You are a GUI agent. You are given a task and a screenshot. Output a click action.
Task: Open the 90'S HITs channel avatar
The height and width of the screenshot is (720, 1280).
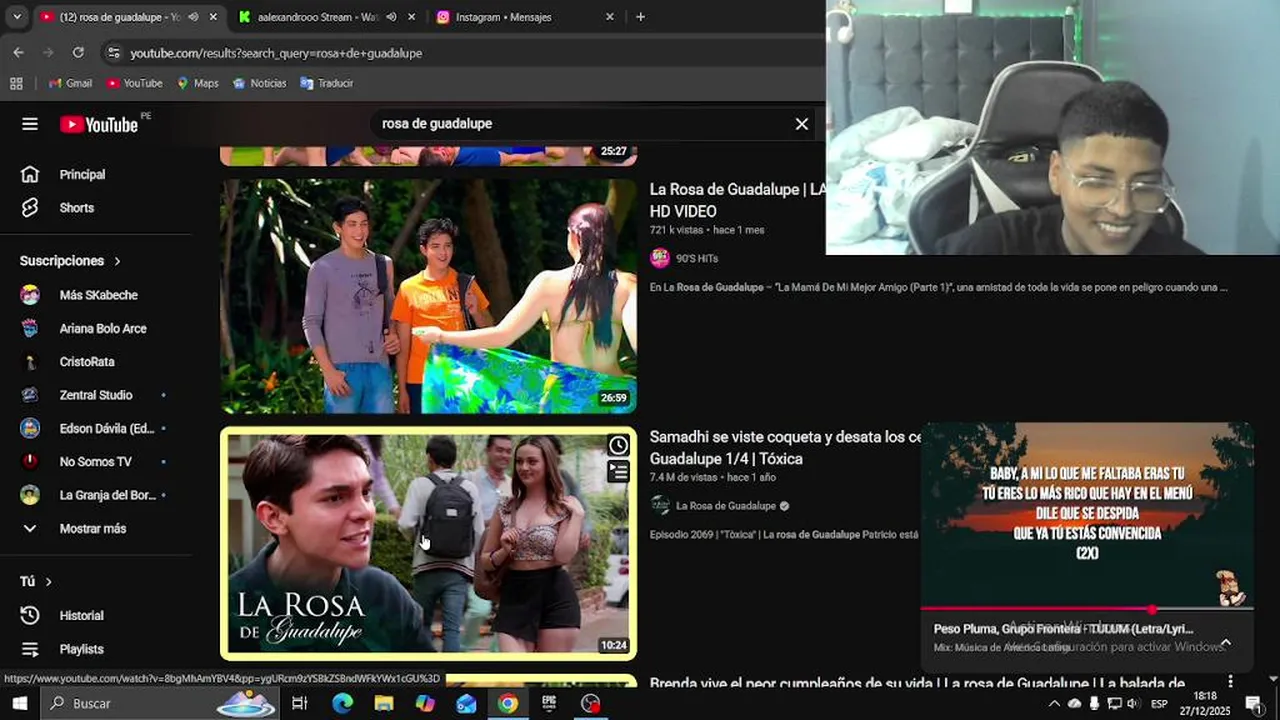pyautogui.click(x=660, y=258)
